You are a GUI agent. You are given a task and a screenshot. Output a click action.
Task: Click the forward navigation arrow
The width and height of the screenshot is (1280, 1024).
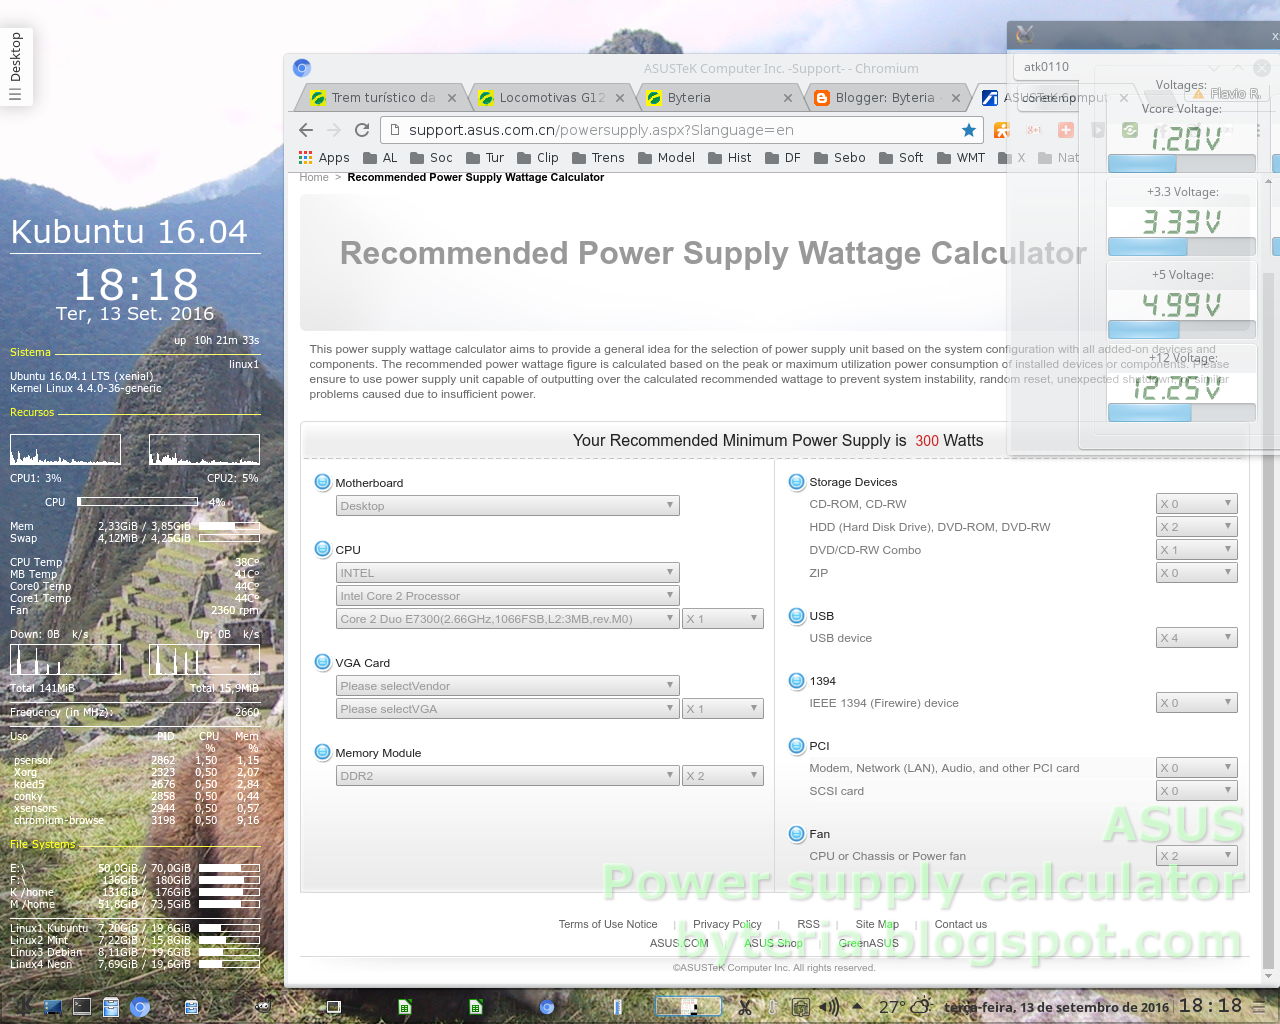coord(334,130)
